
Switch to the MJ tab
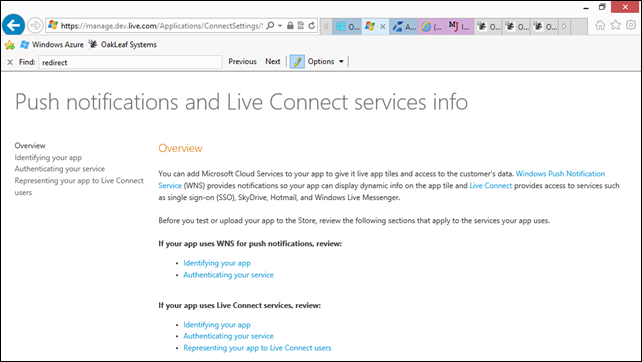pos(460,27)
